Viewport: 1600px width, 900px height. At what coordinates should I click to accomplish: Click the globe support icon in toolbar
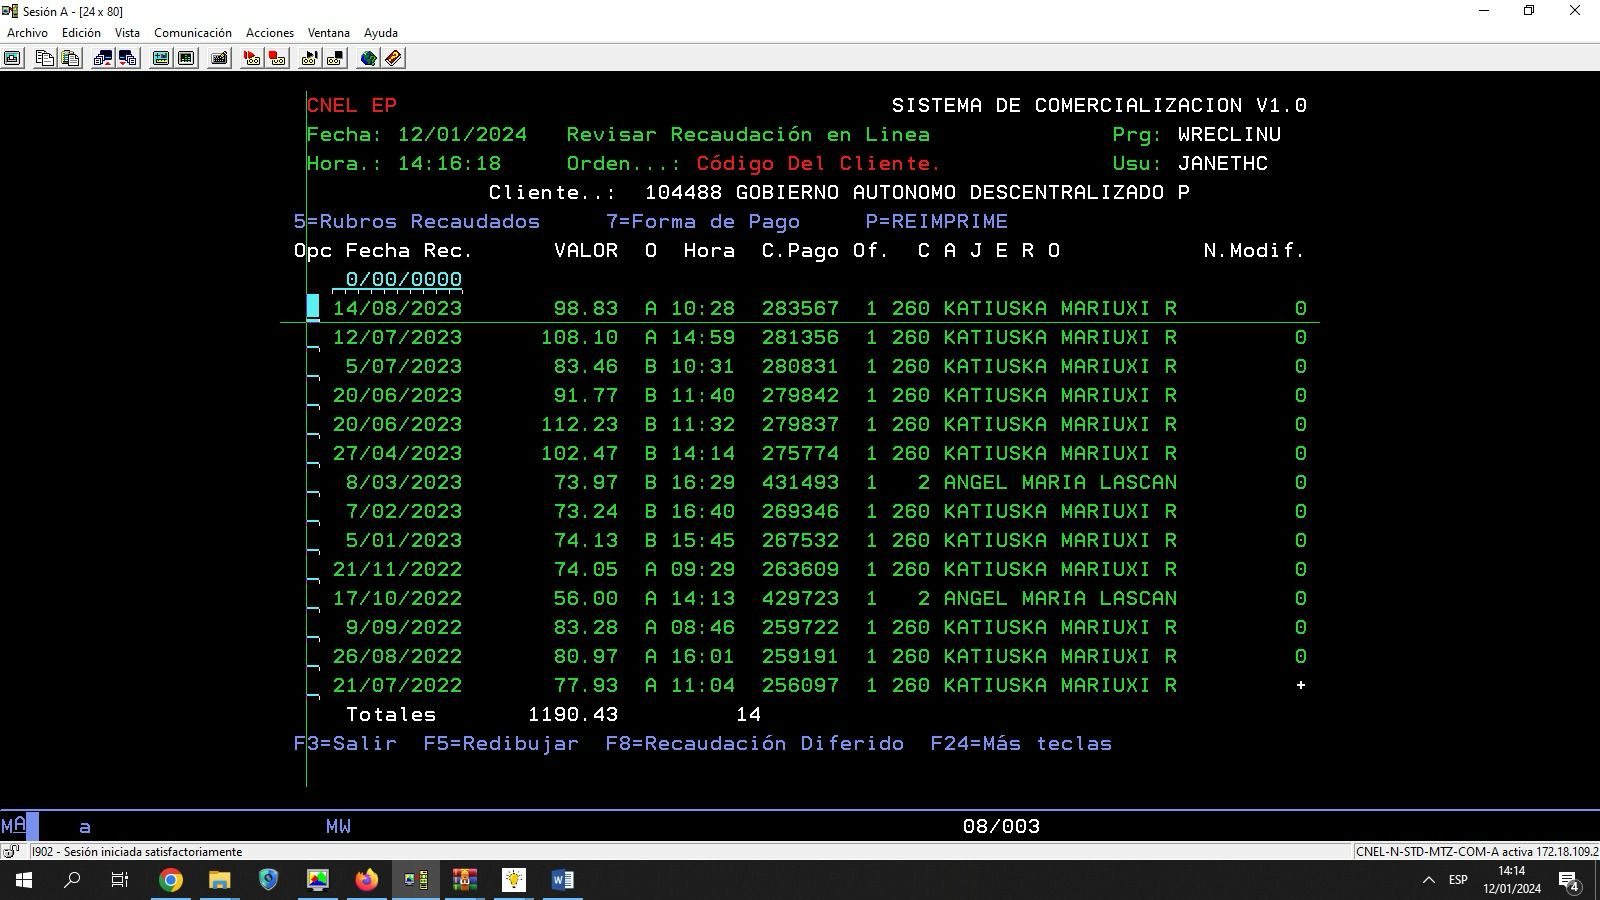coord(368,58)
